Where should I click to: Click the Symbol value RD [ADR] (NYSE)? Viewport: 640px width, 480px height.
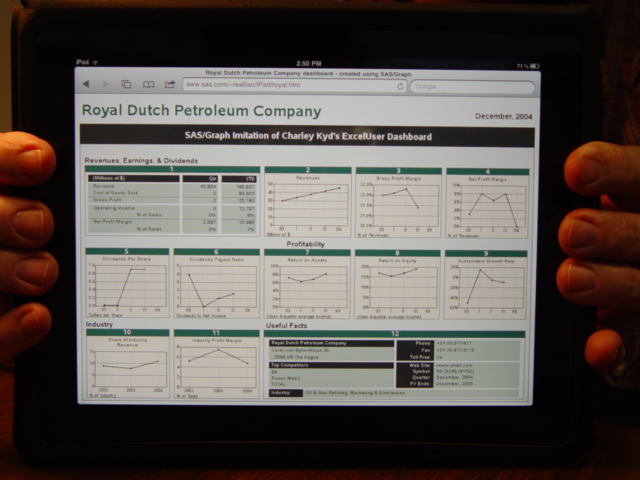click(x=457, y=371)
